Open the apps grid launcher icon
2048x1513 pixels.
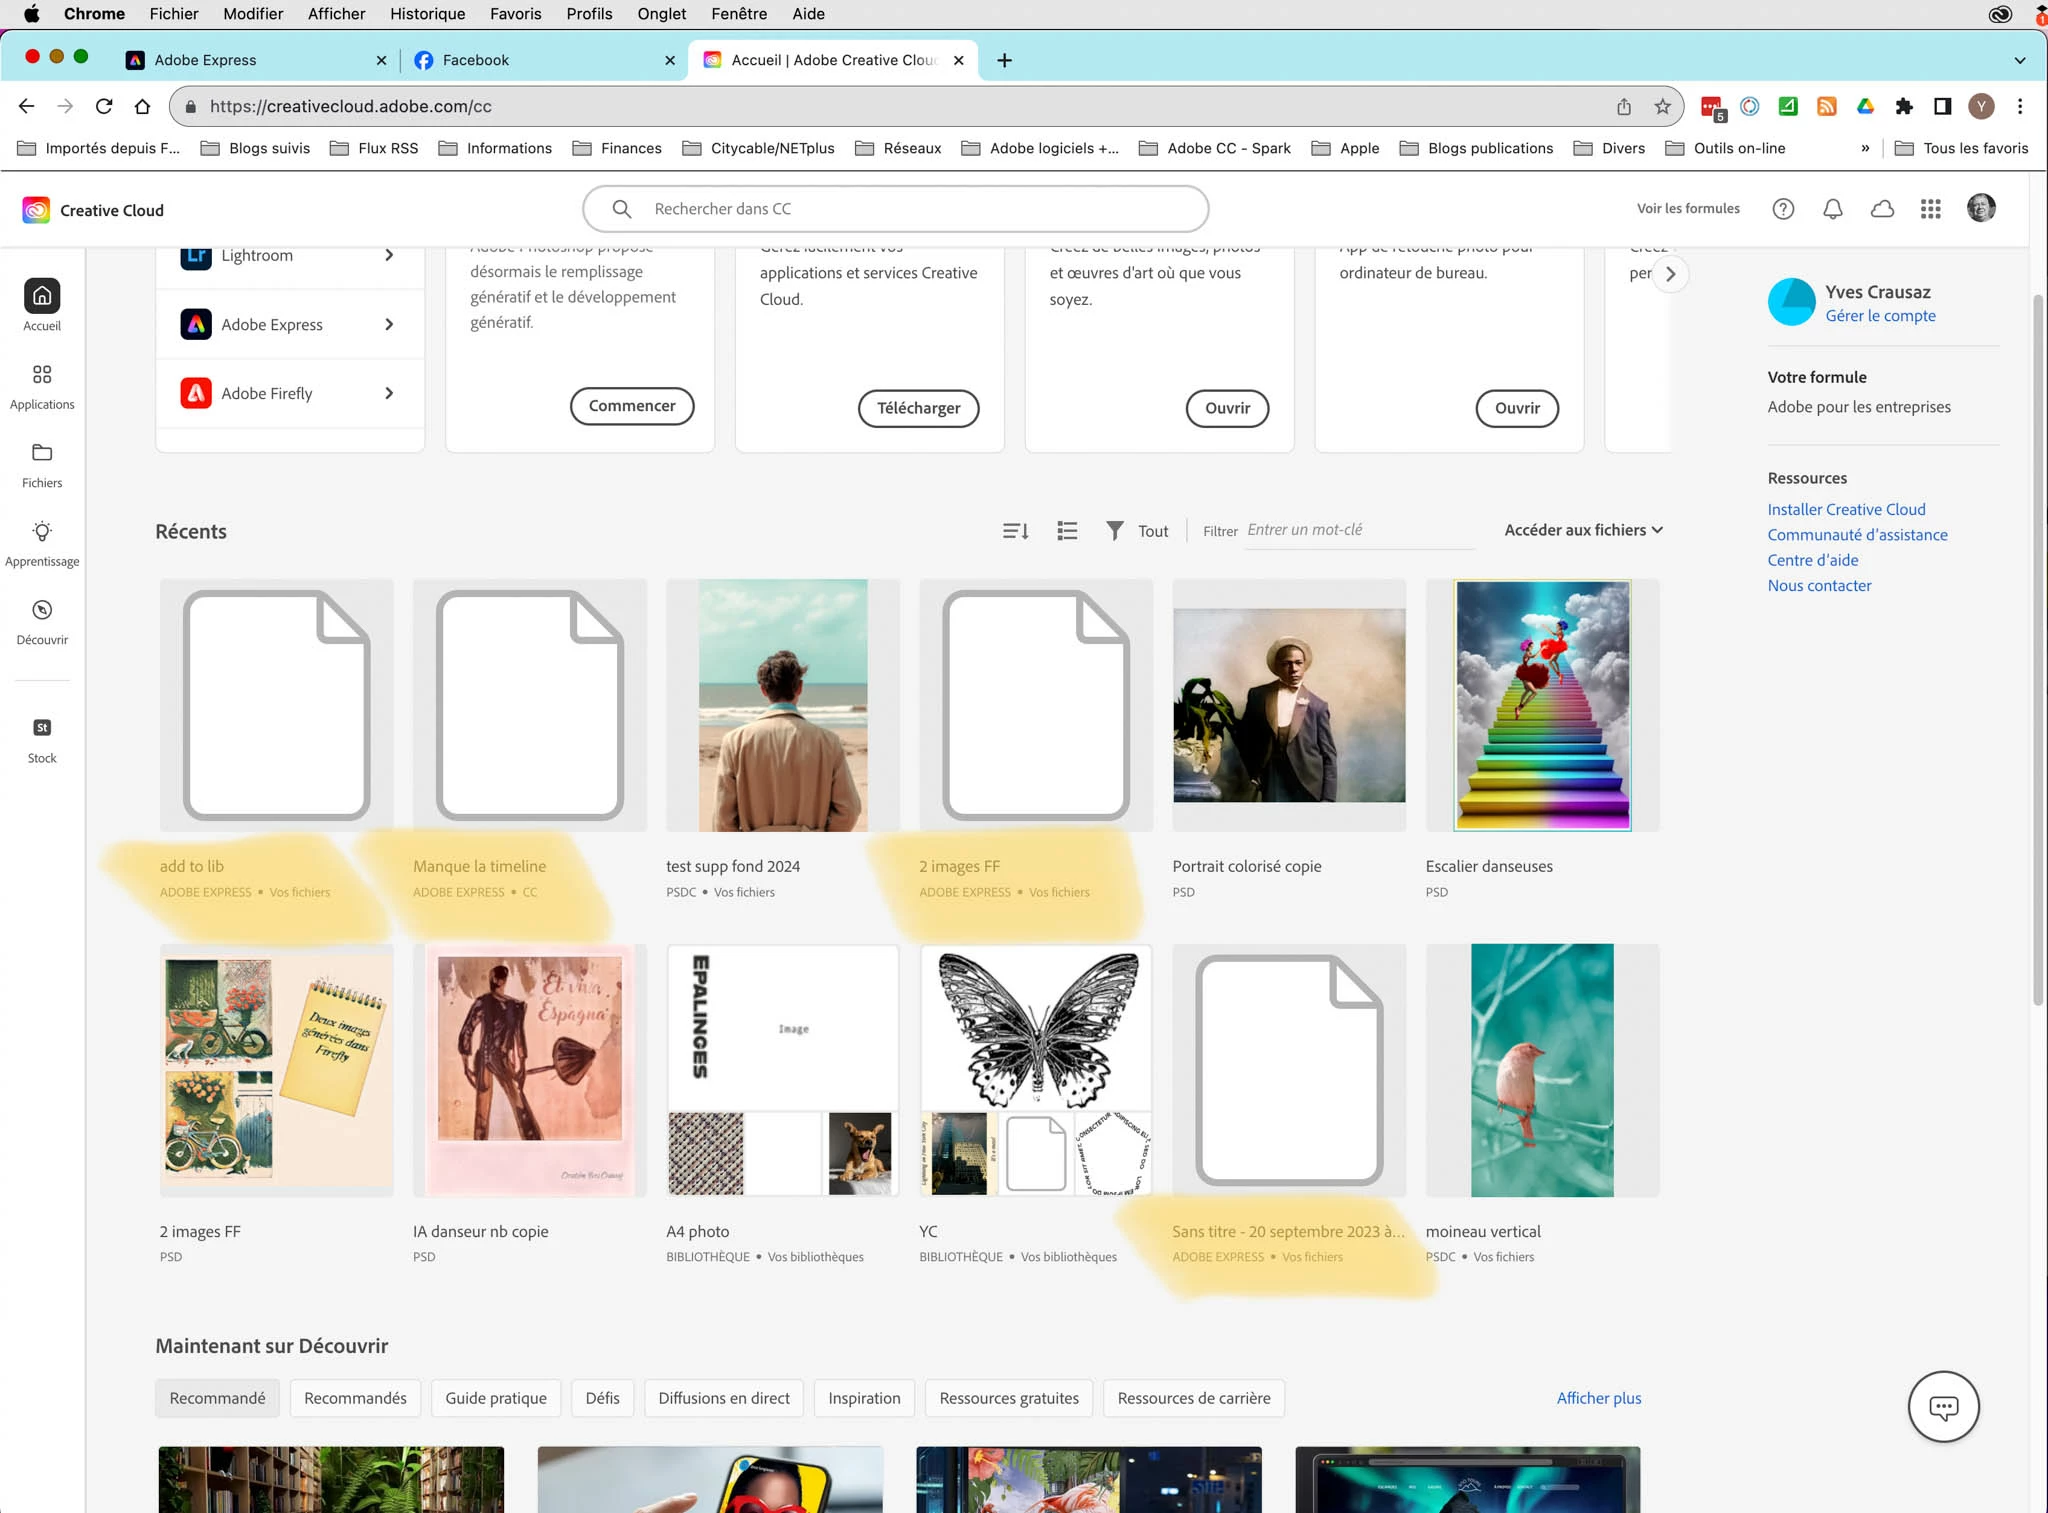(1930, 209)
